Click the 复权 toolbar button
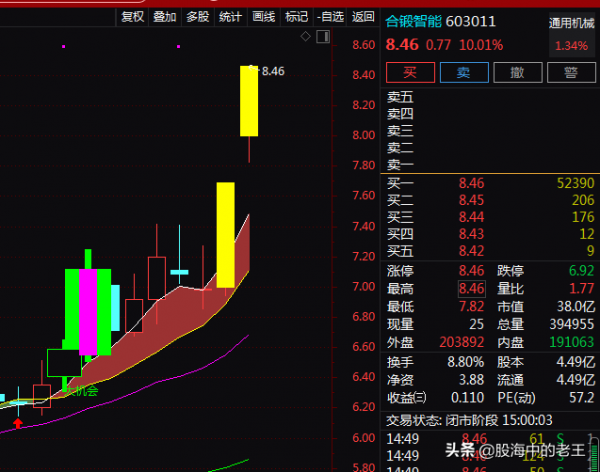 [x=132, y=17]
